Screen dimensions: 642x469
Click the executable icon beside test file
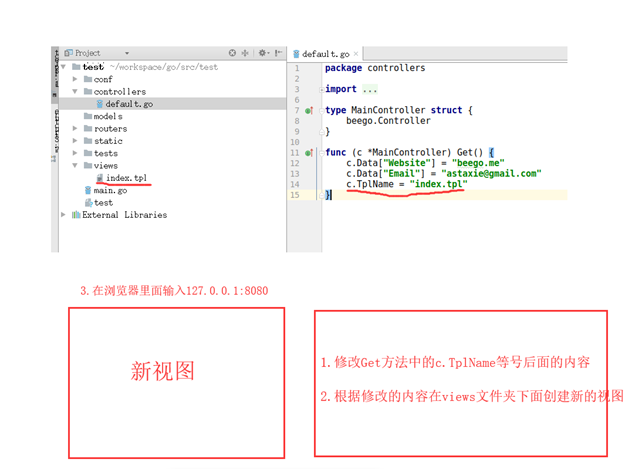(x=88, y=202)
